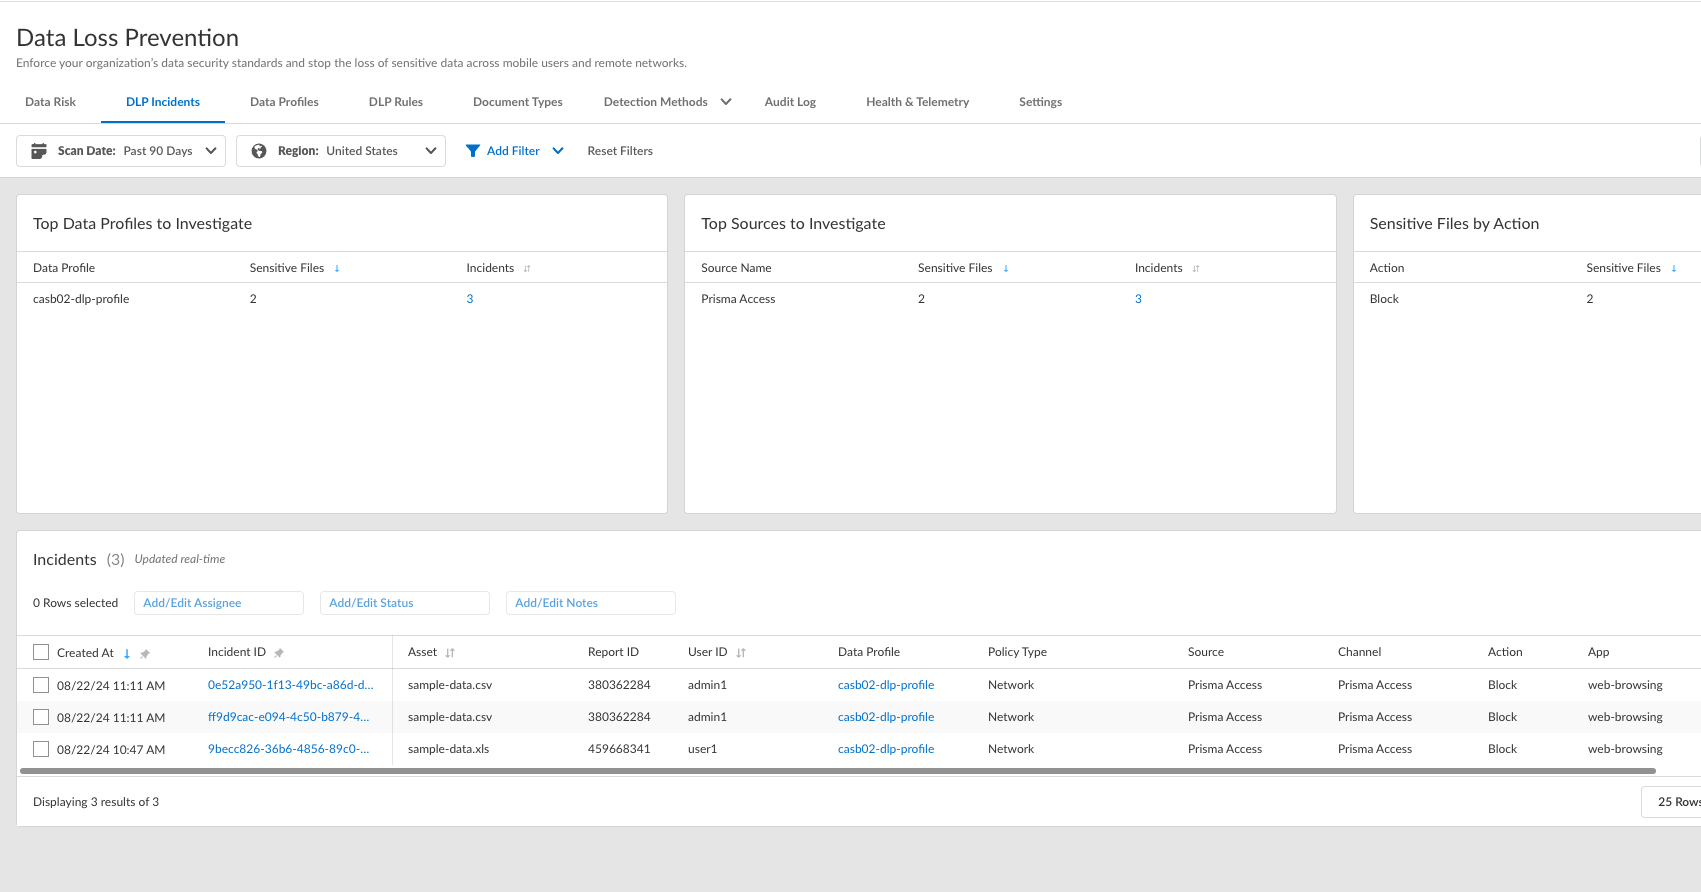Toggle the select-all checkbox in incidents header
The height and width of the screenshot is (892, 1701).
pos(41,652)
